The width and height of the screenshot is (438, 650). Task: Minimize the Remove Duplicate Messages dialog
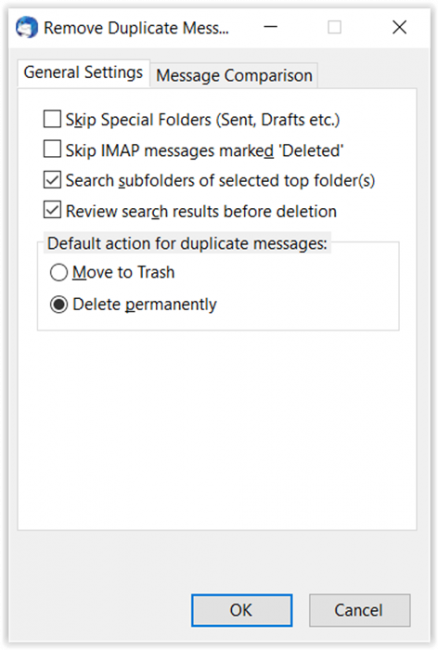point(271,27)
